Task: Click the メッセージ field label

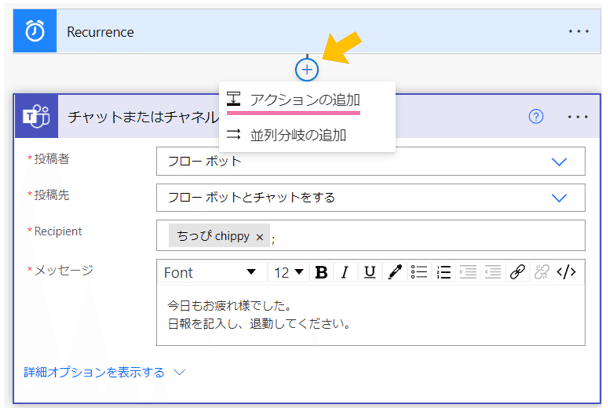Action: 64,270
